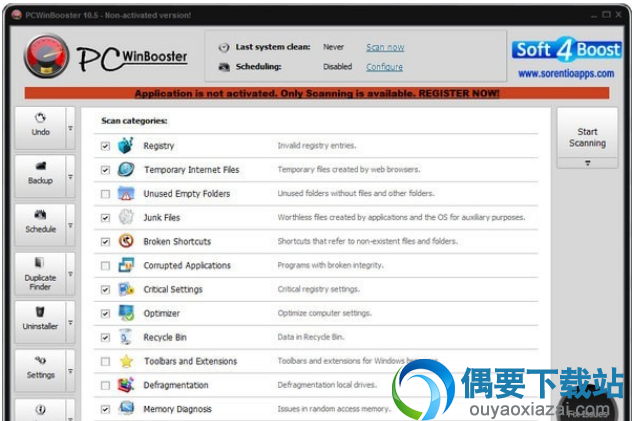
Task: Select the Toolbars and Extensions label
Action: tap(191, 361)
